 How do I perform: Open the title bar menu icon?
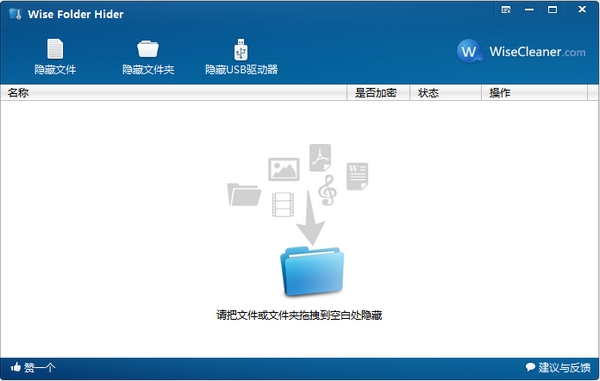coord(506,10)
